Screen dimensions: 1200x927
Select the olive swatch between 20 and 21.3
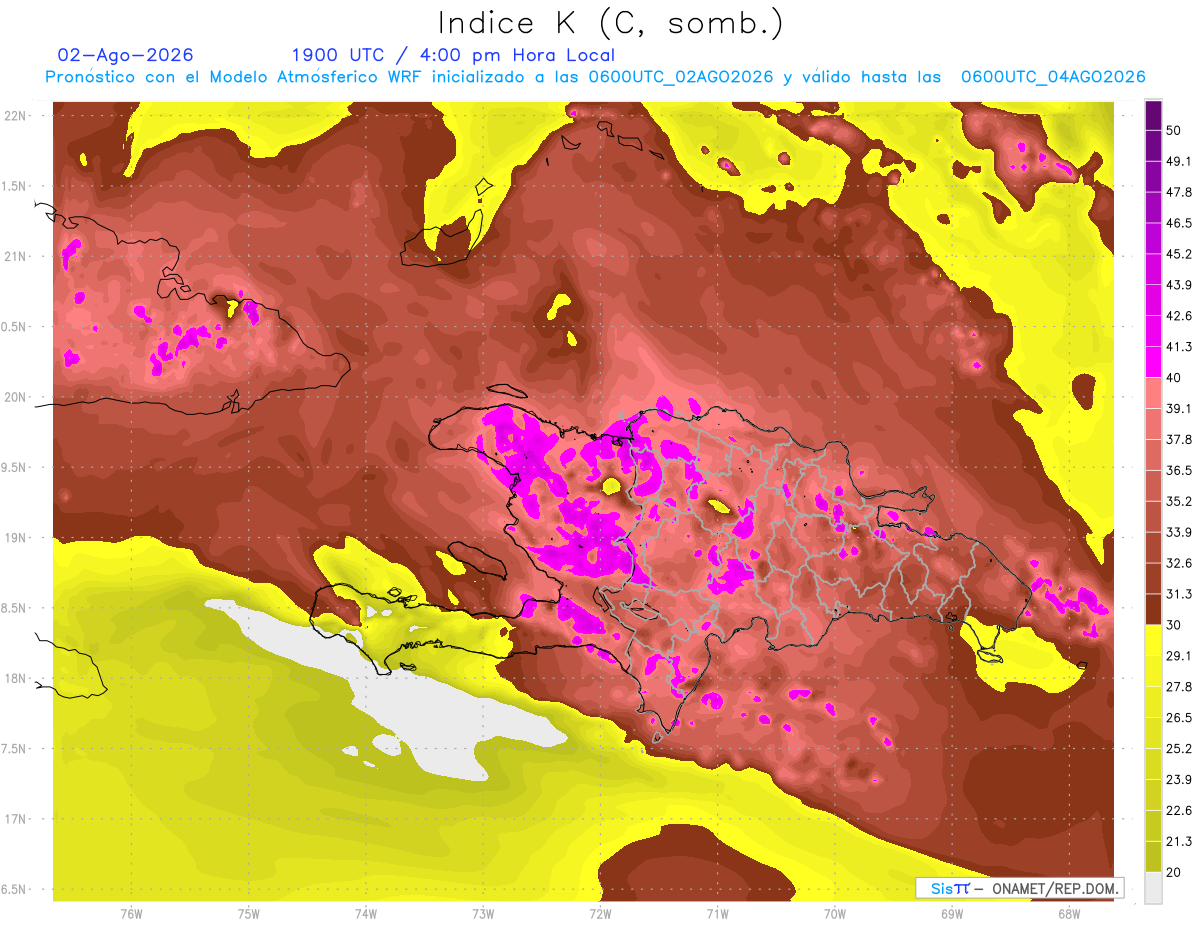1153,856
